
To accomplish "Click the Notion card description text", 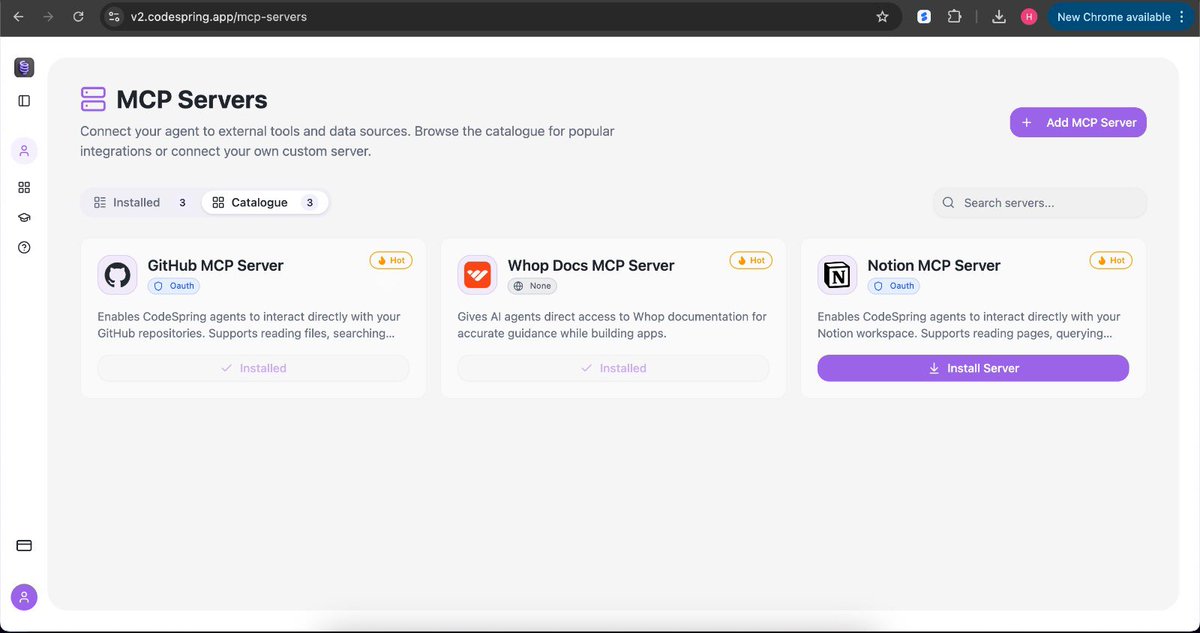I will (x=969, y=325).
